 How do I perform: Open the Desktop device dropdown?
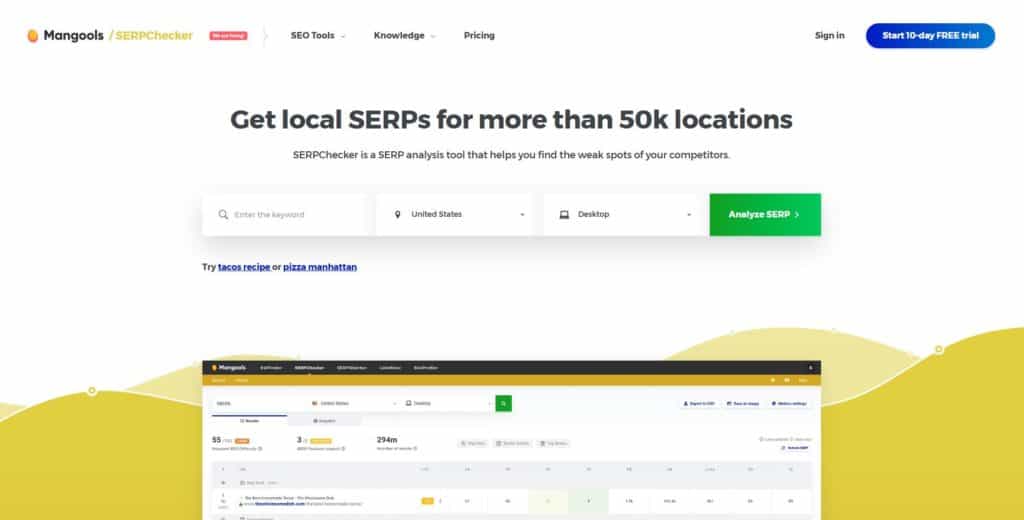622,214
